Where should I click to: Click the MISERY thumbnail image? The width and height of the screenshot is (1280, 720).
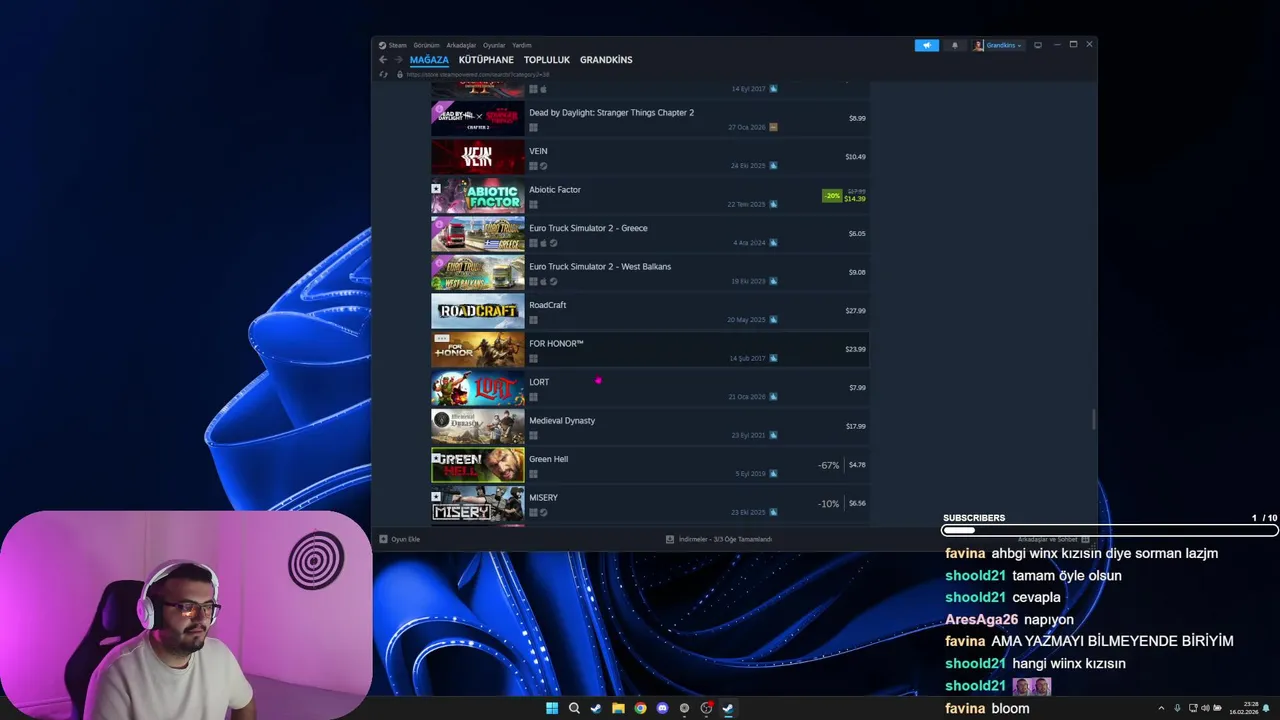pos(477,504)
